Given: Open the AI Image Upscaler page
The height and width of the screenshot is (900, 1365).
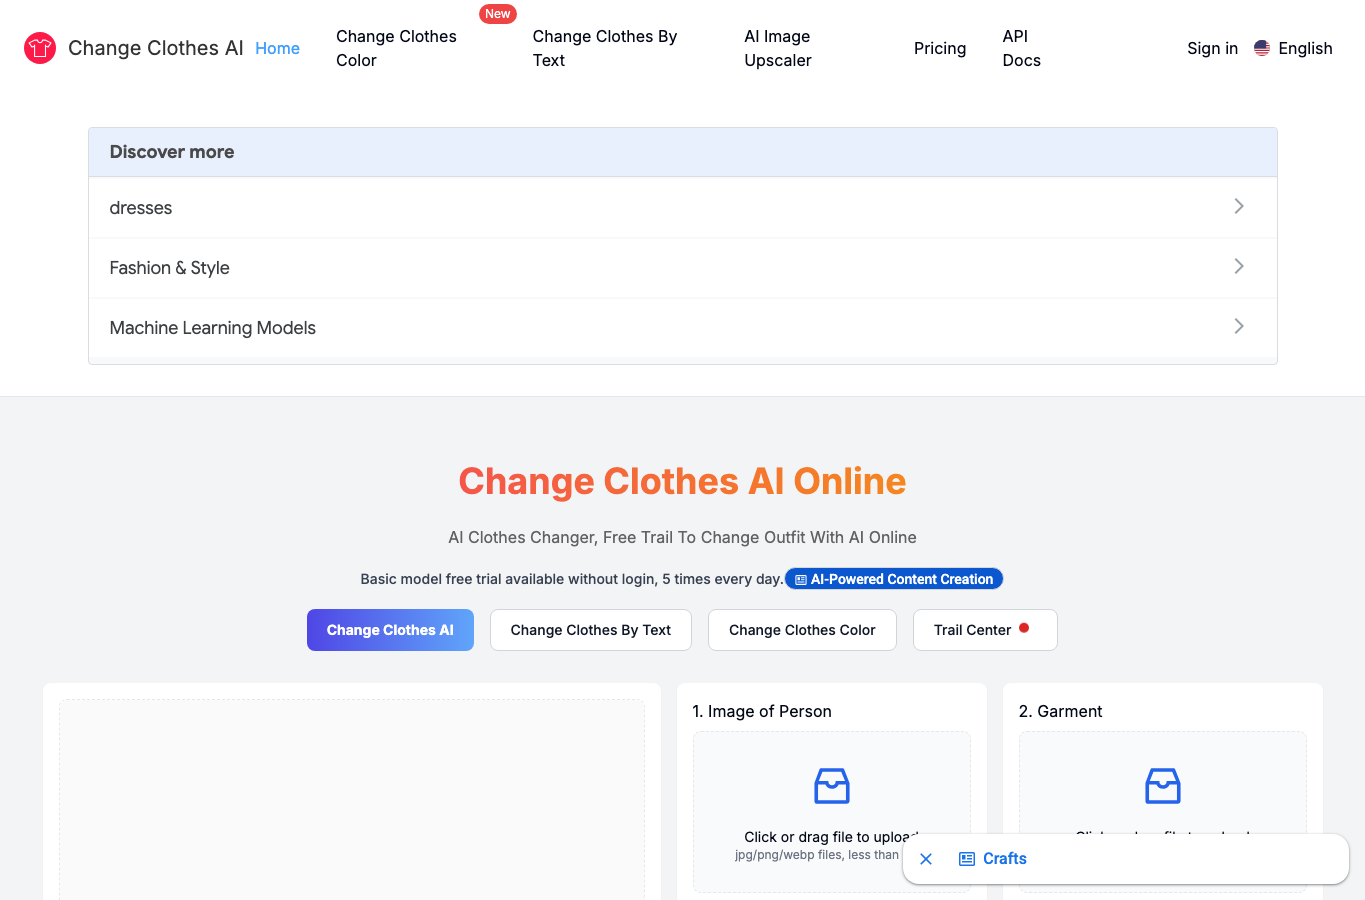Looking at the screenshot, I should 778,48.
